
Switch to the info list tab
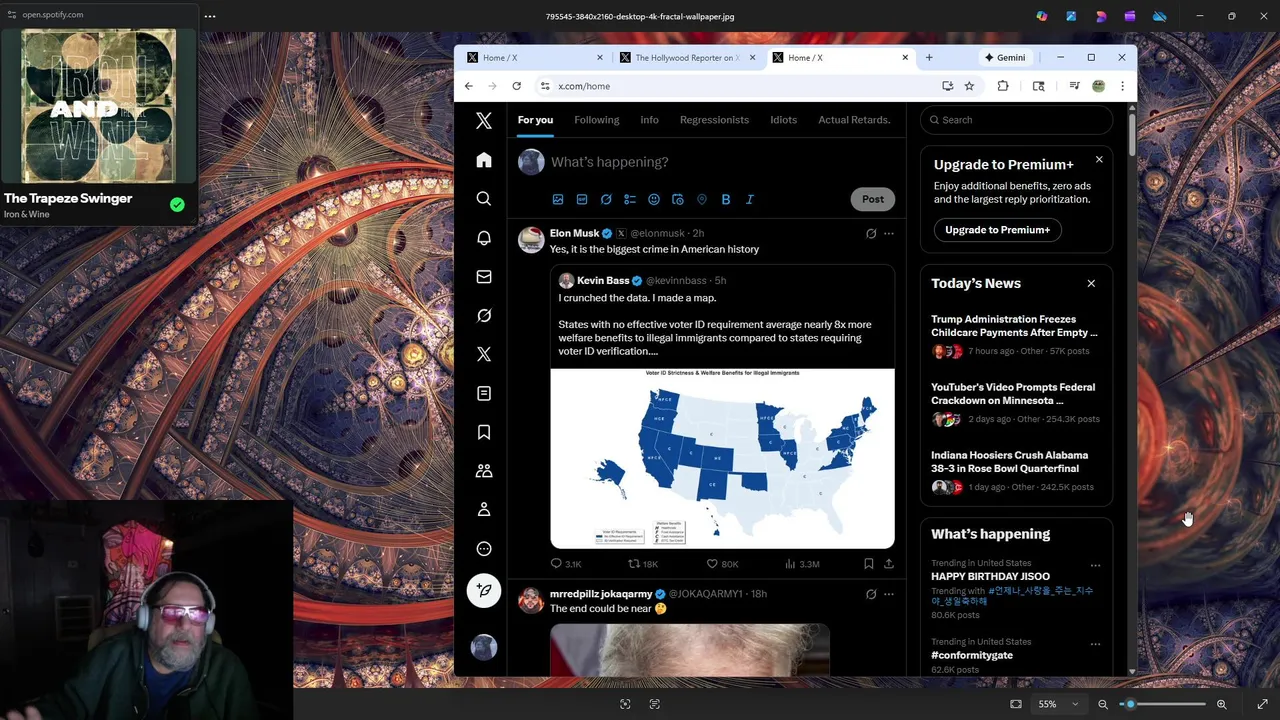point(649,120)
